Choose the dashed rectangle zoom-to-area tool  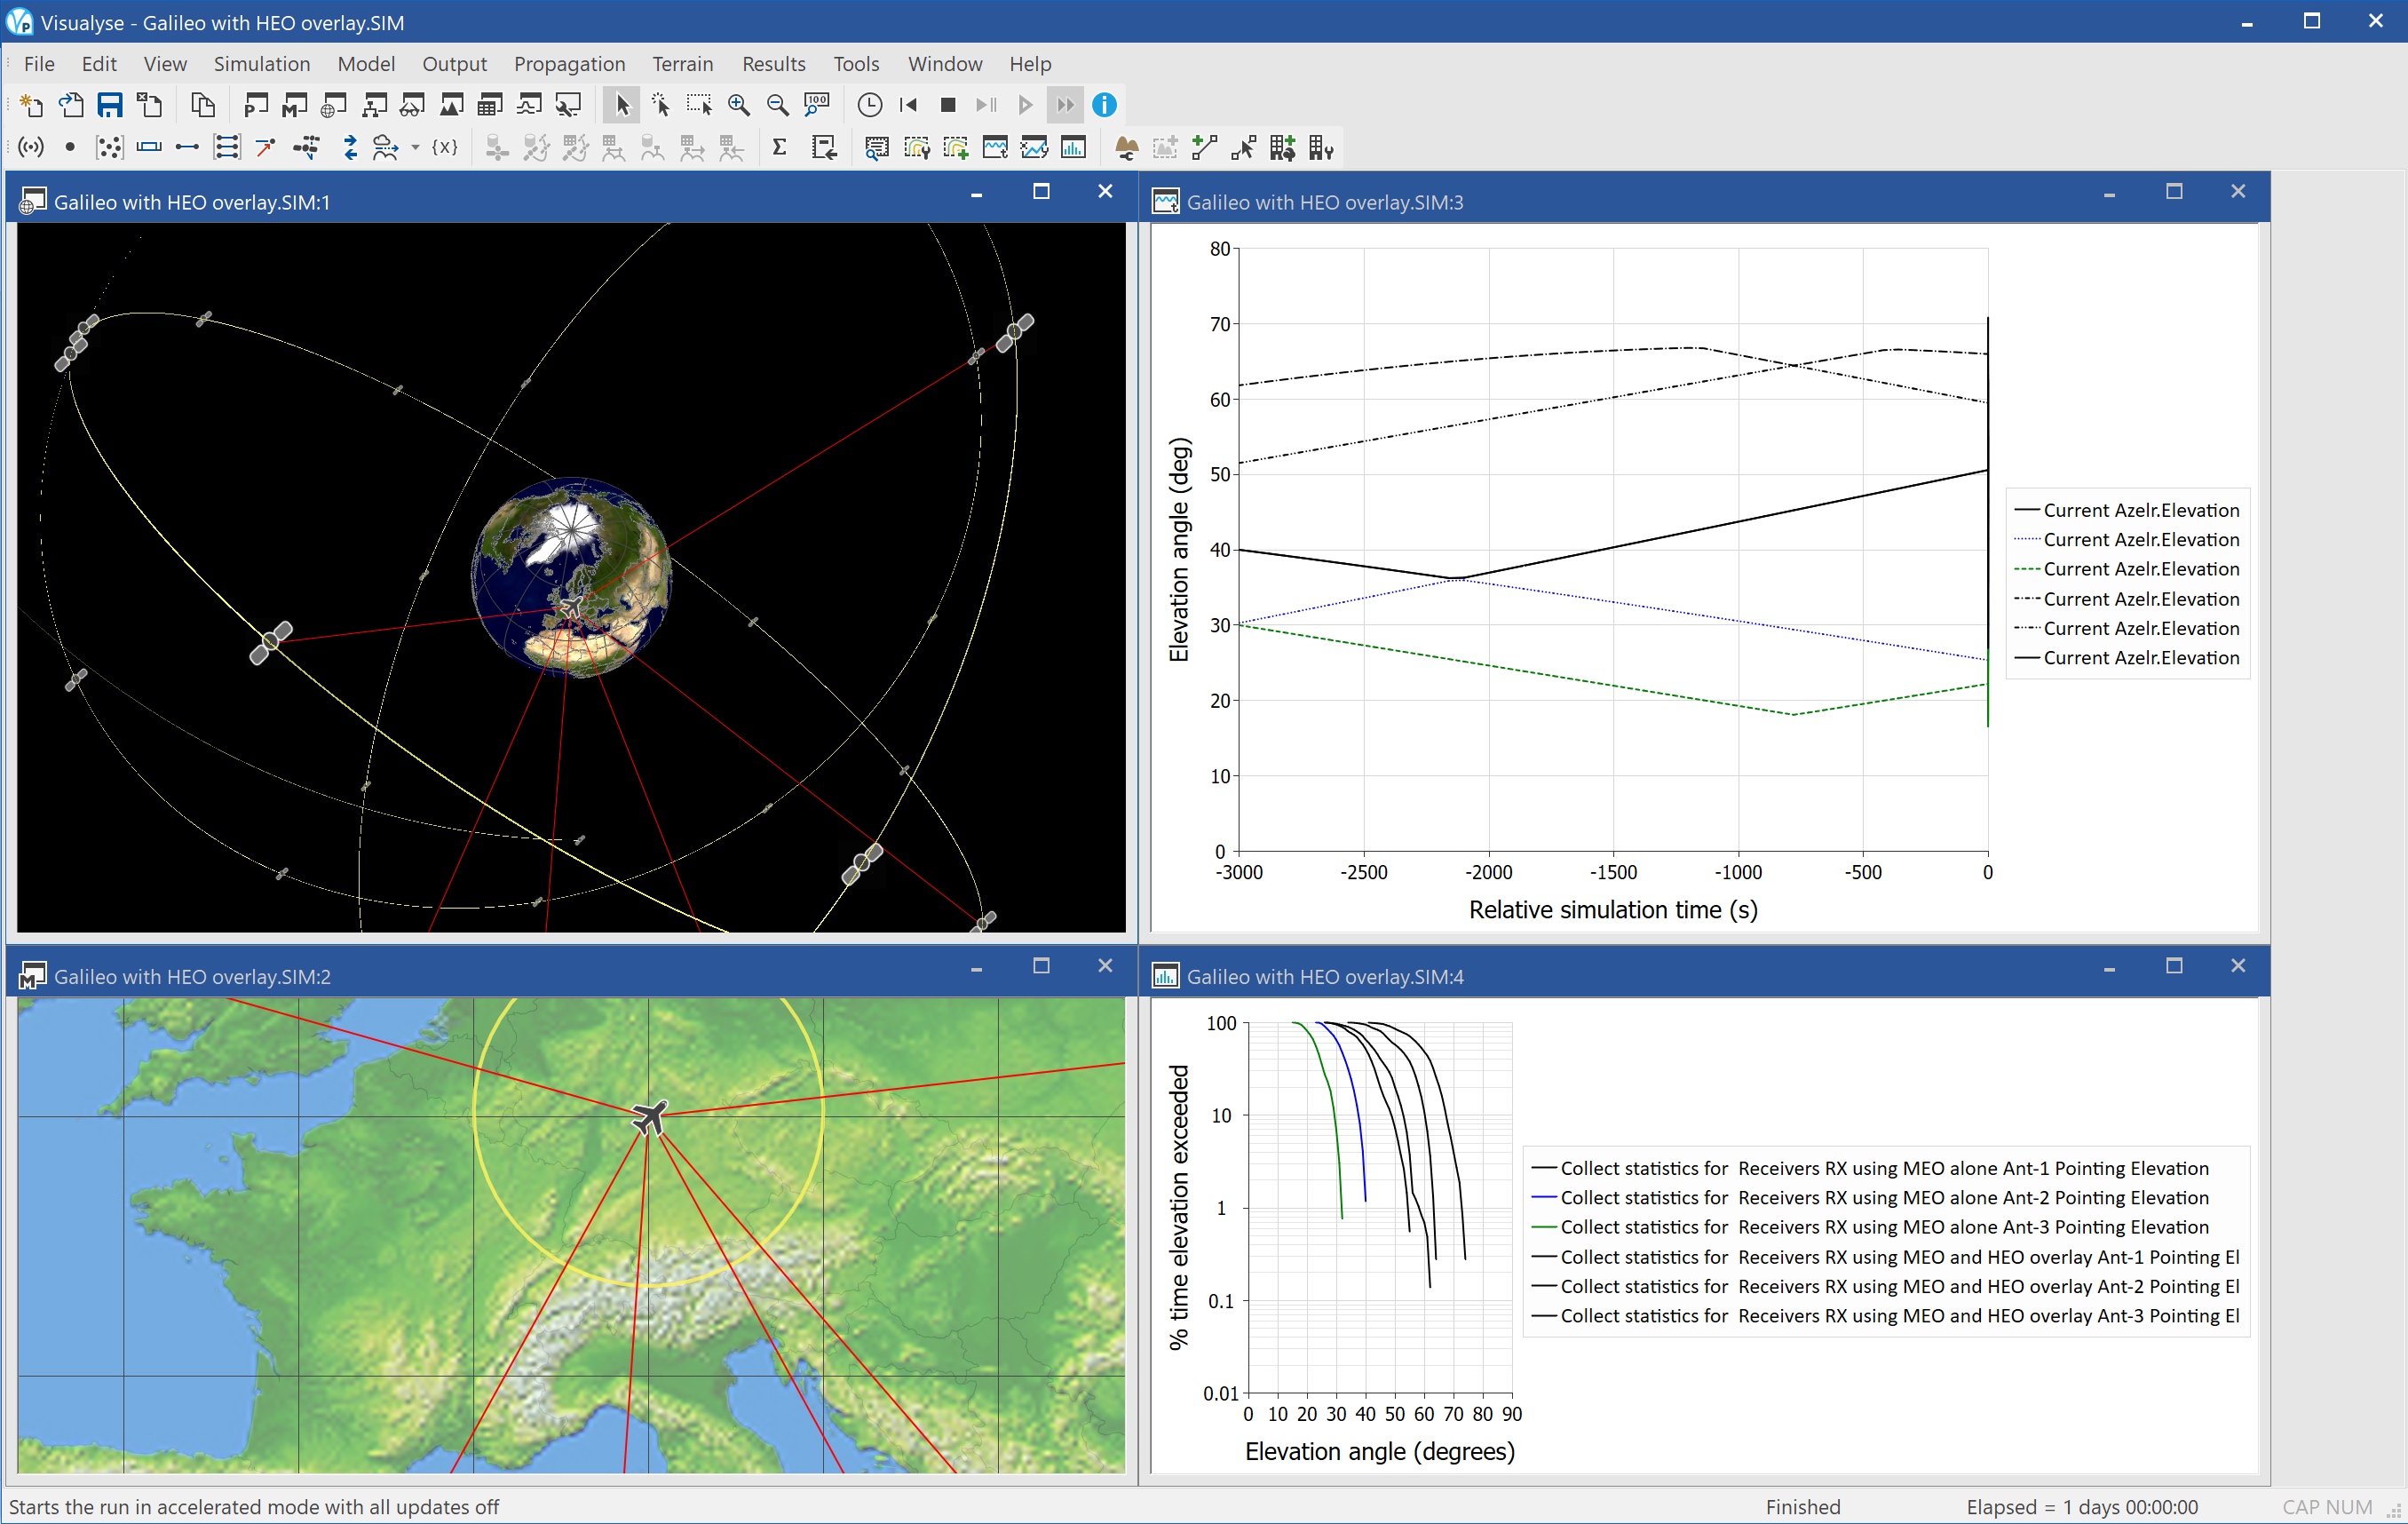coord(699,105)
